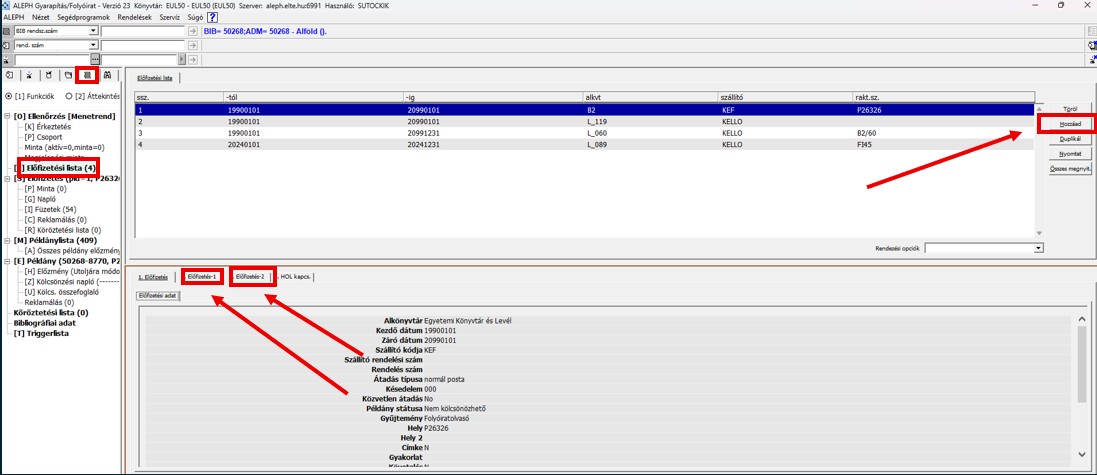Select the Bibliográfiai adat tree node
The image size is (1097, 475).
click(x=45, y=323)
